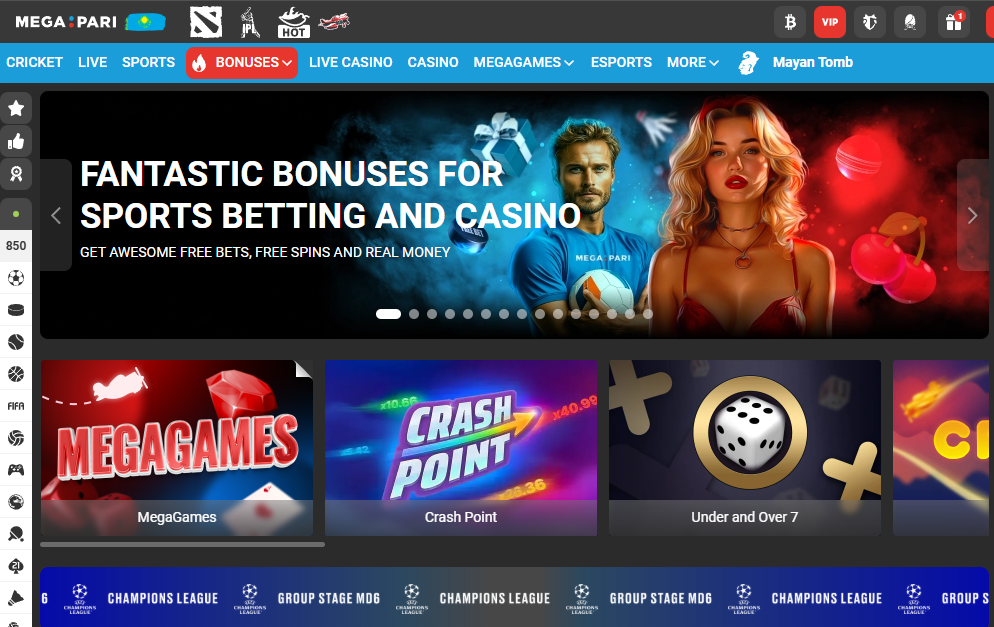Expand the MEGAGAMES dropdown

[x=524, y=63]
